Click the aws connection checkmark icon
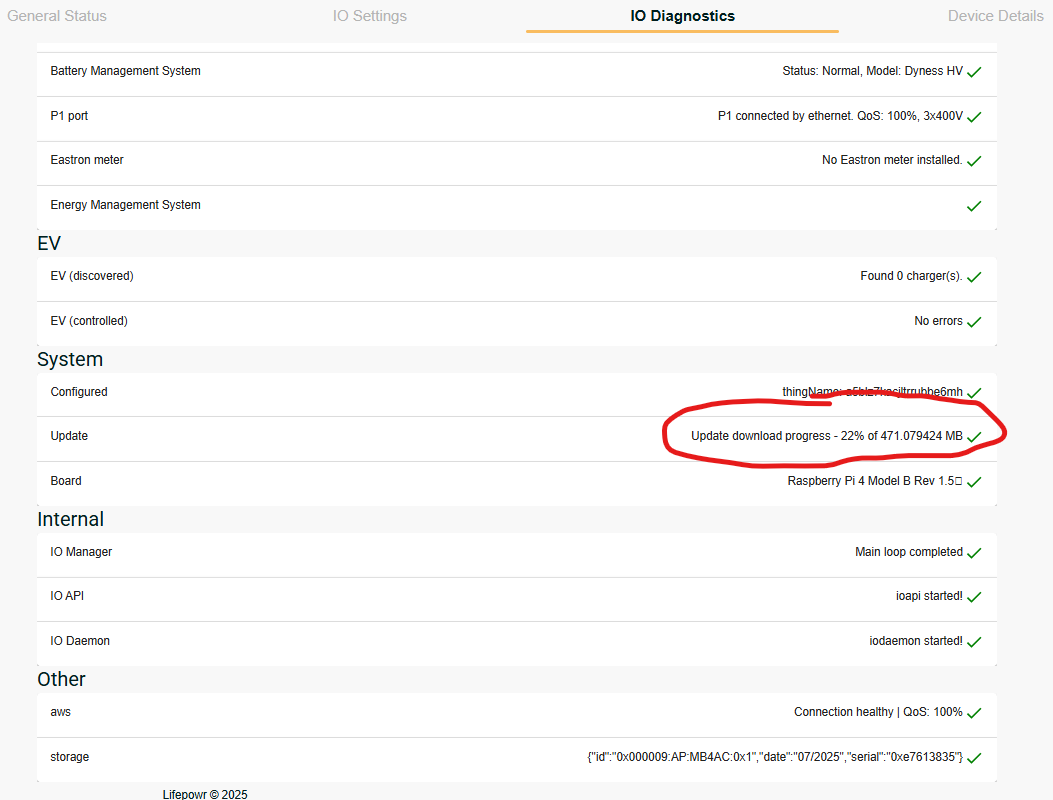The height and width of the screenshot is (800, 1053). pos(974,713)
